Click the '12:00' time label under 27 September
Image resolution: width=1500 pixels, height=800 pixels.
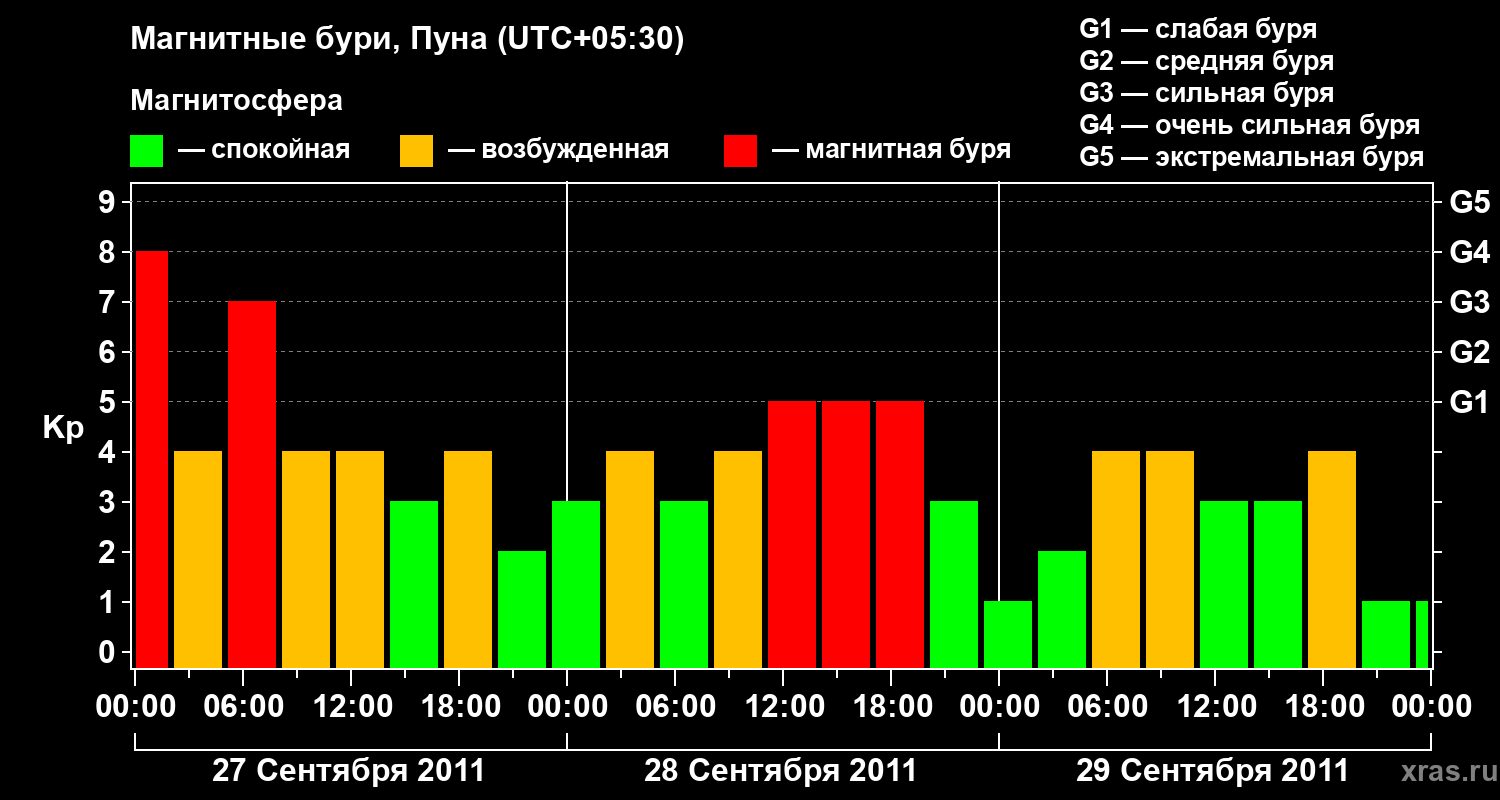point(351,706)
